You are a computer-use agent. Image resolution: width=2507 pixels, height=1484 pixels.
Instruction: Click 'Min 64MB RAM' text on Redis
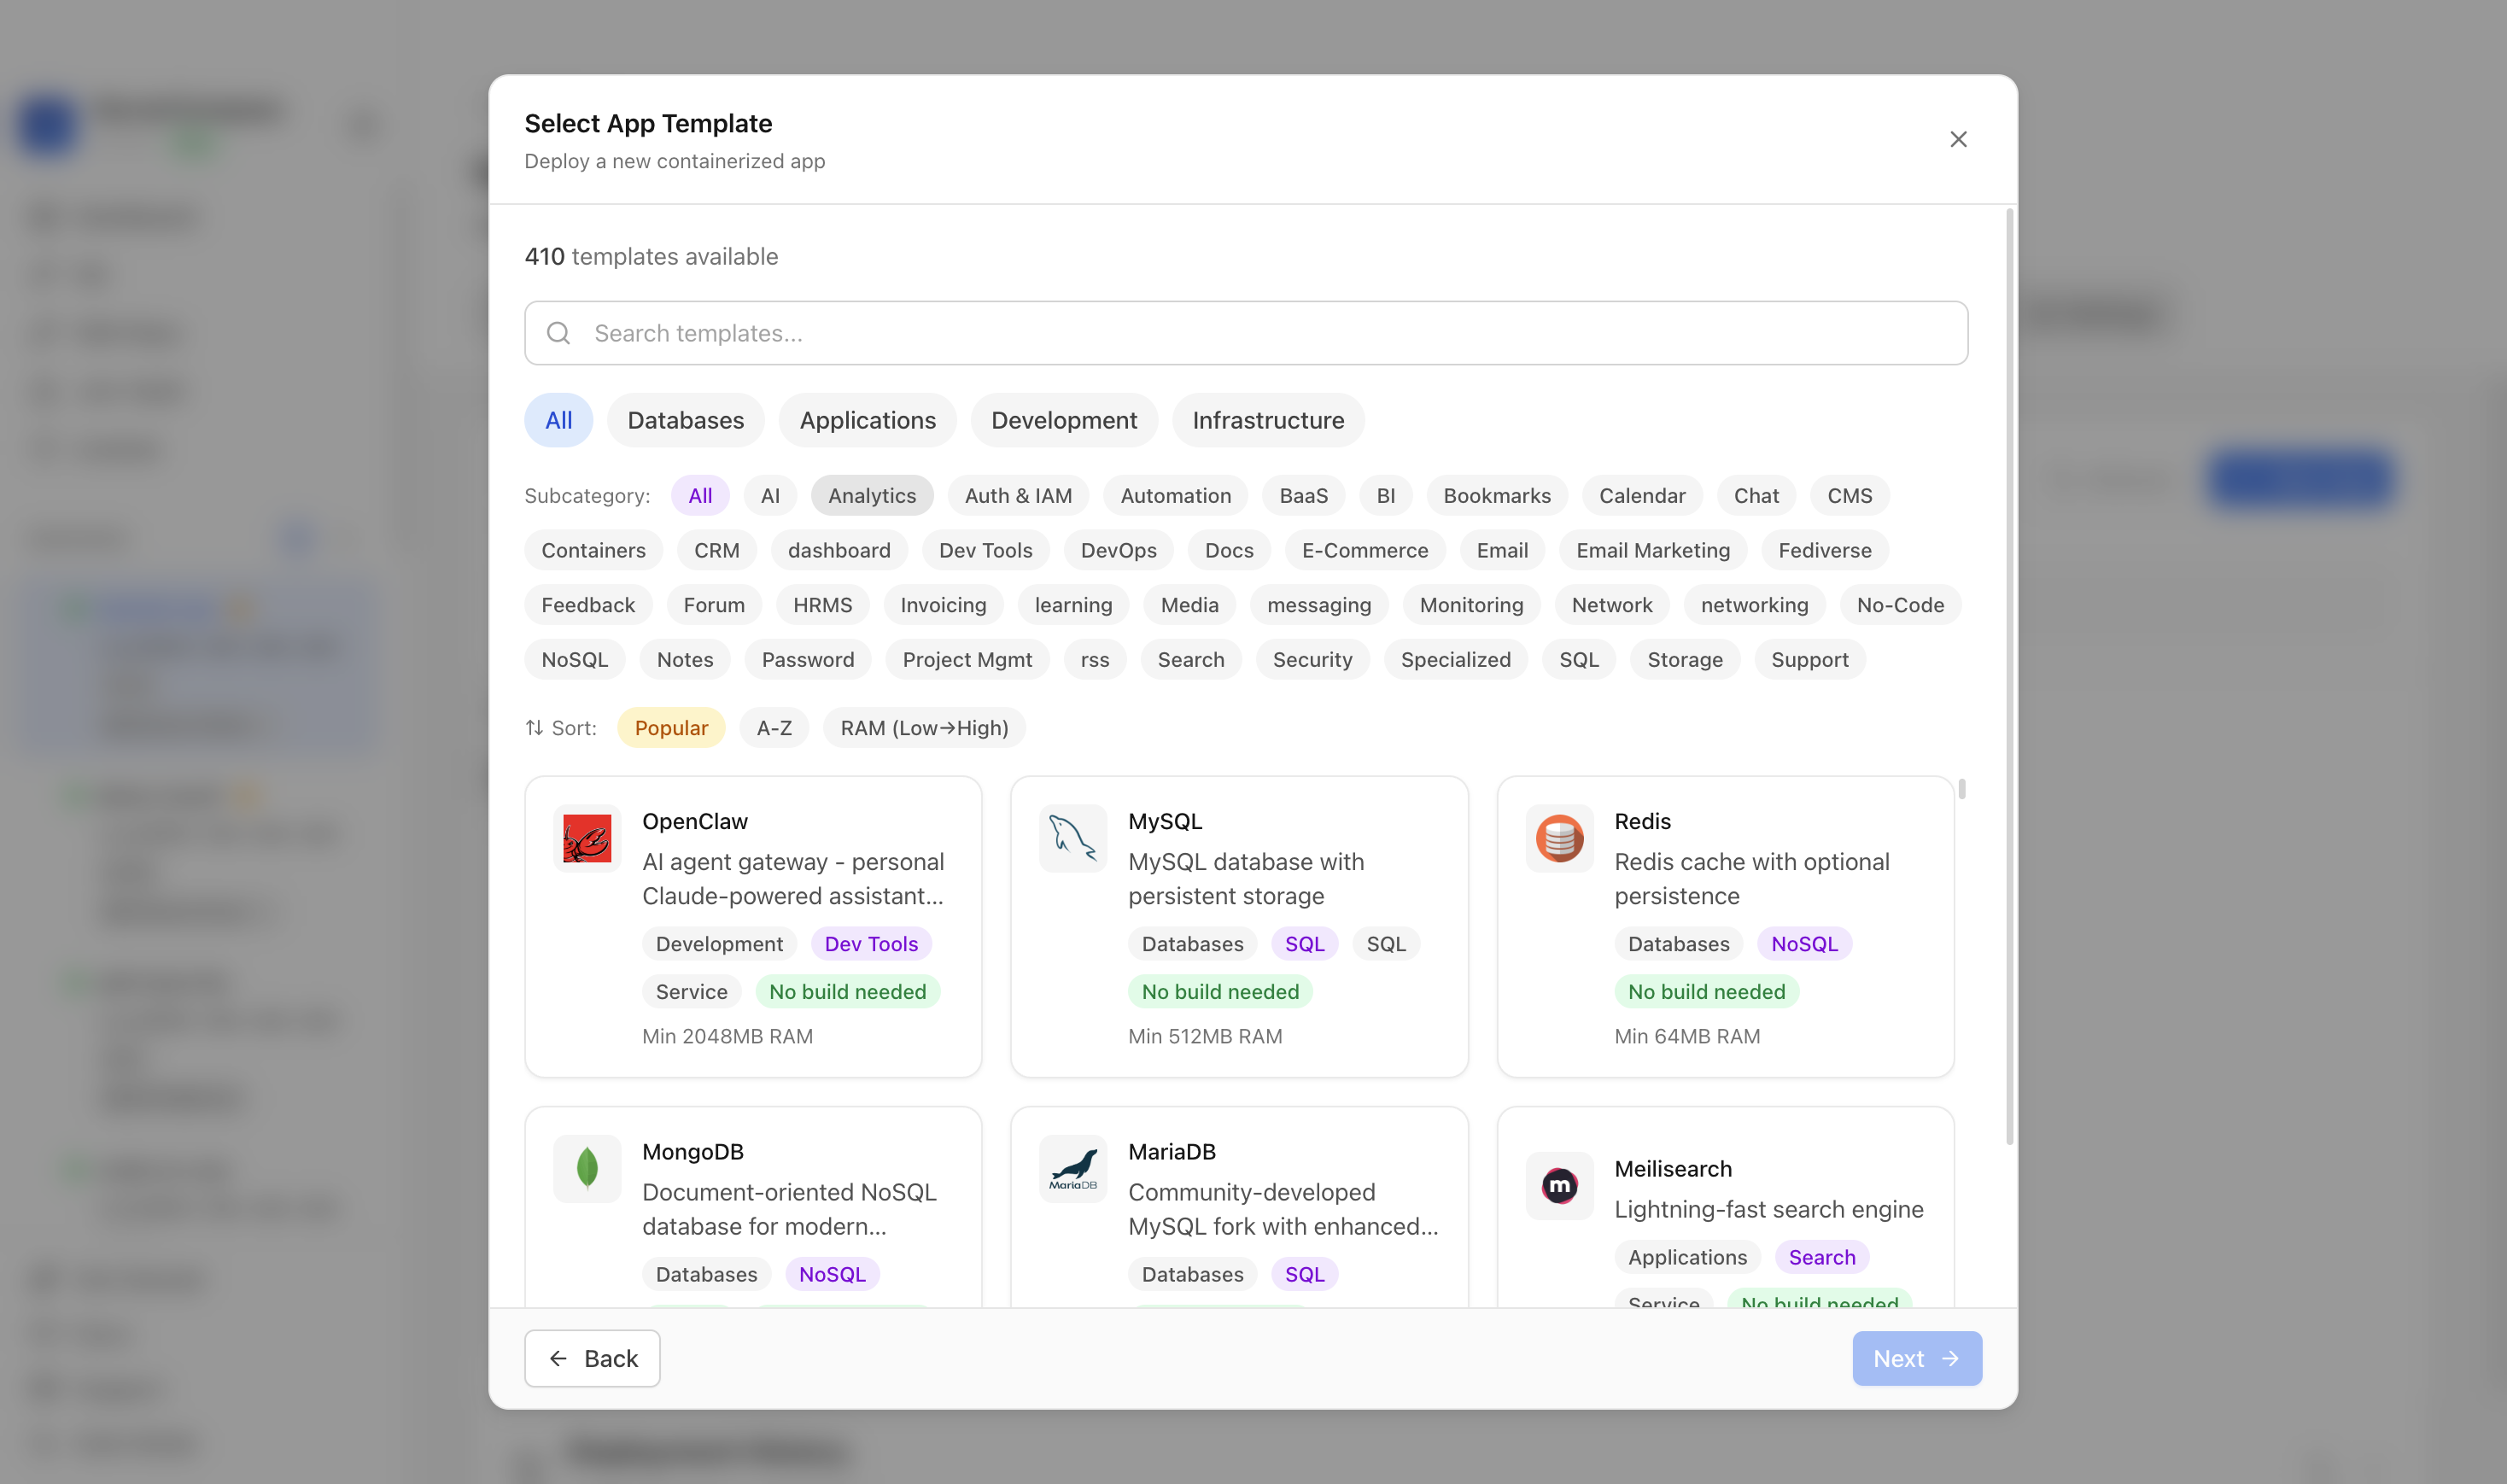click(1687, 1036)
